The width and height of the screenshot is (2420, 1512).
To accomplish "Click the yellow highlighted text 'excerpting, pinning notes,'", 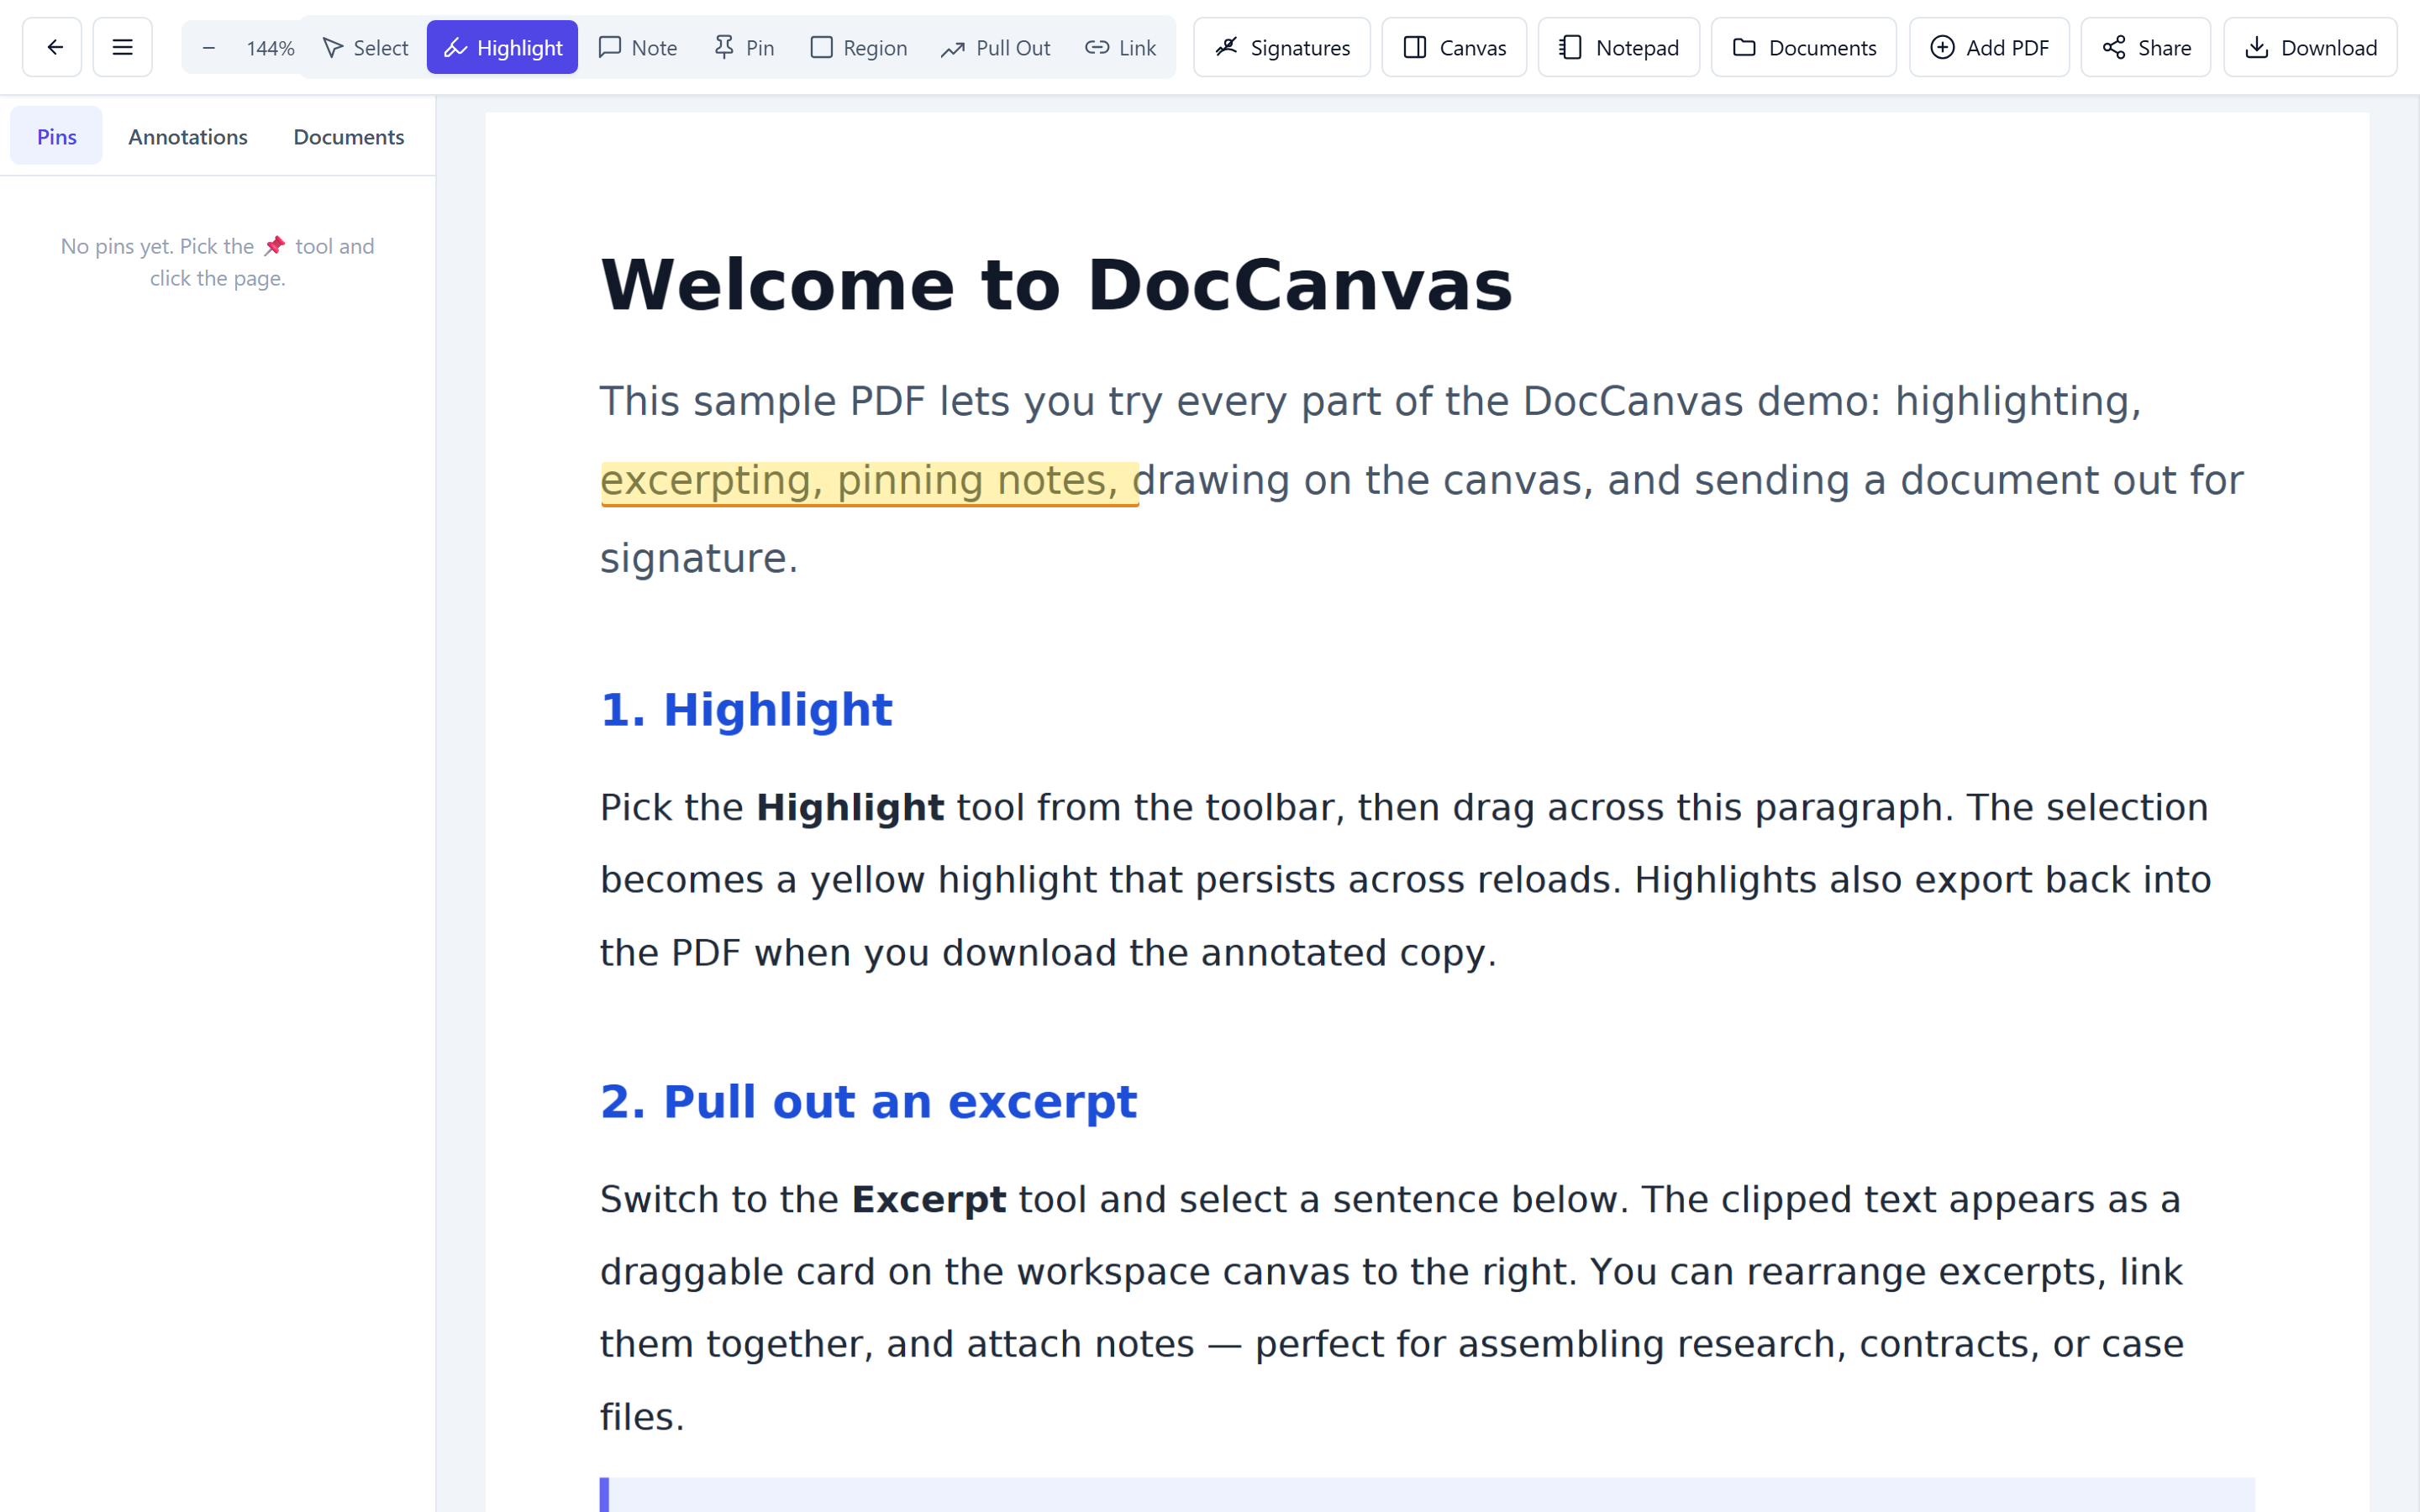I will 869,482.
